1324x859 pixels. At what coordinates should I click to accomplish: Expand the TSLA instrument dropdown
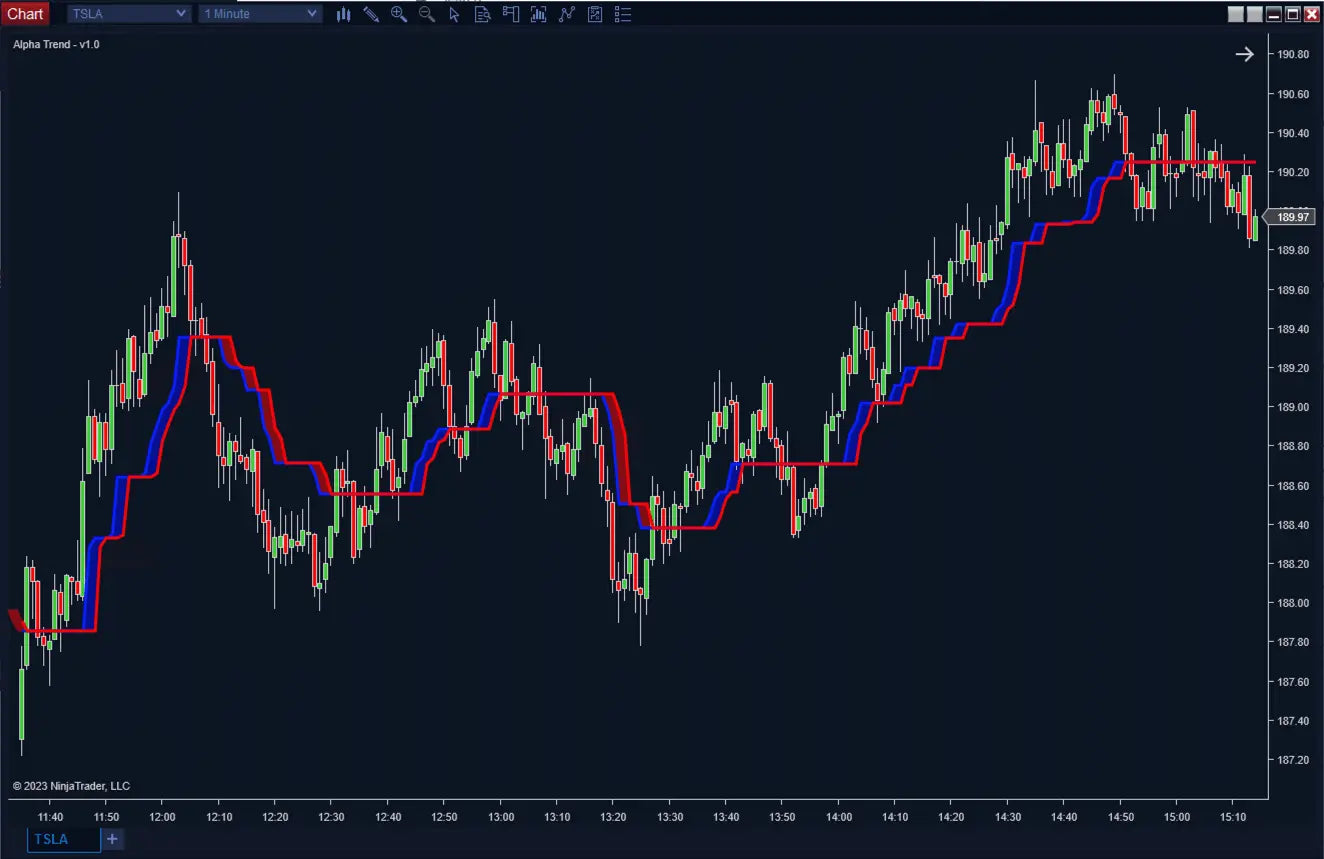(x=127, y=13)
